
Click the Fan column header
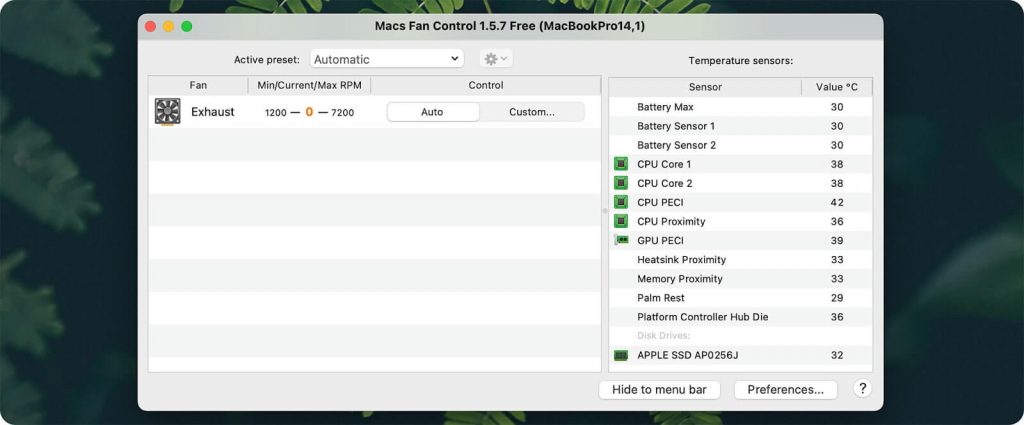(x=198, y=86)
